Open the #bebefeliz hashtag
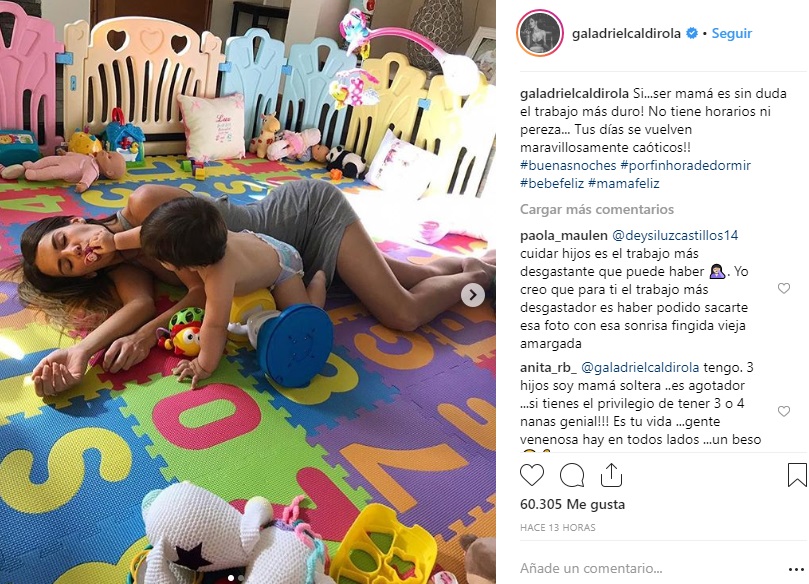Screen dimensions: 809x584 tap(552, 183)
